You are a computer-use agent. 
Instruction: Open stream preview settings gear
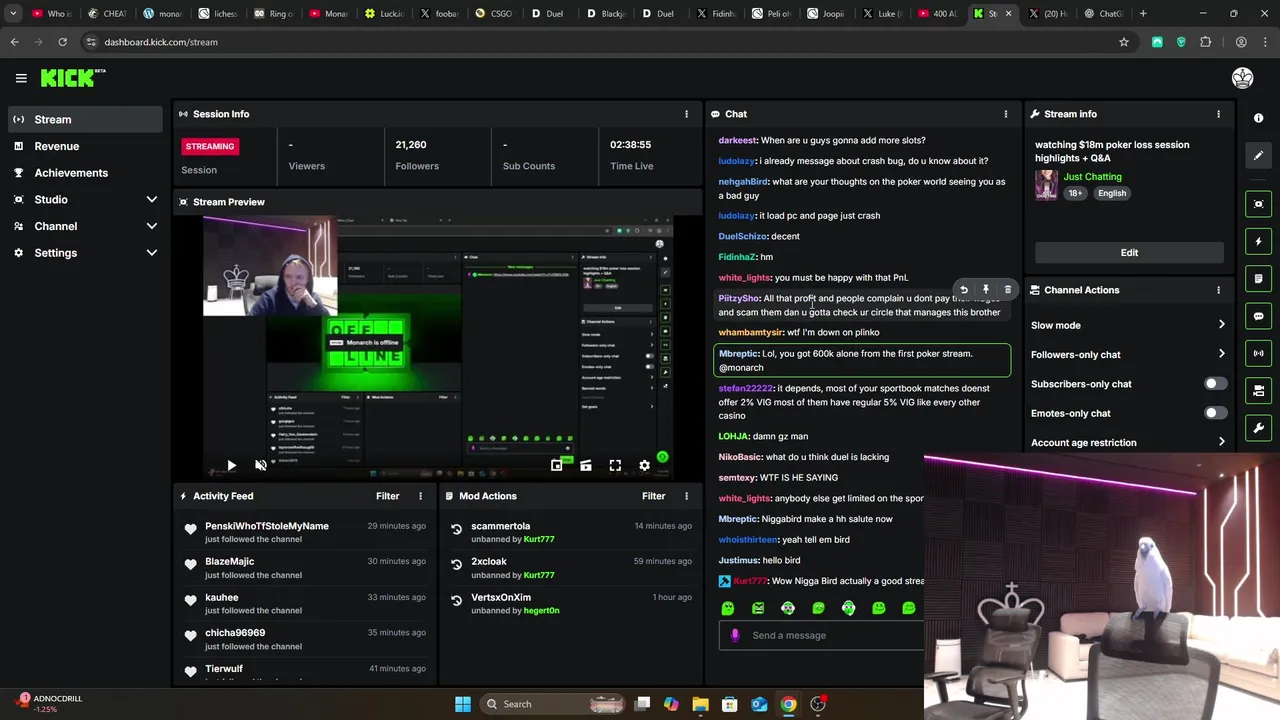coord(644,465)
